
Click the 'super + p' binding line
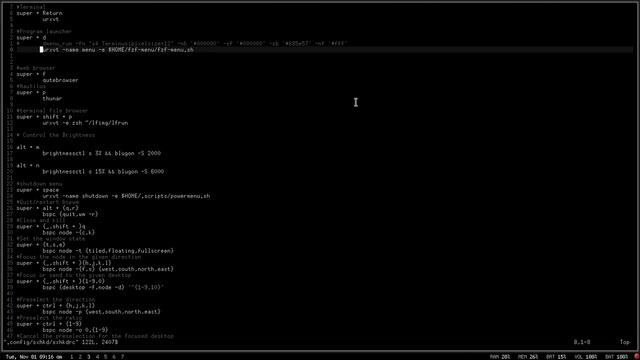coord(31,93)
